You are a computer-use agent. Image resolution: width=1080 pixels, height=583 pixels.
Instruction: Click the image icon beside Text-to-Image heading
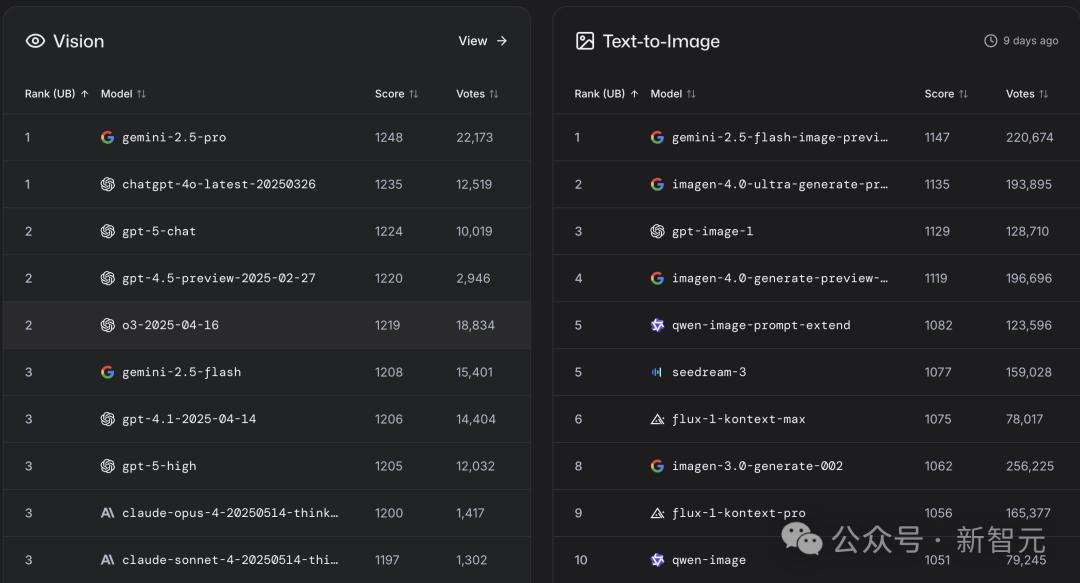pos(585,41)
